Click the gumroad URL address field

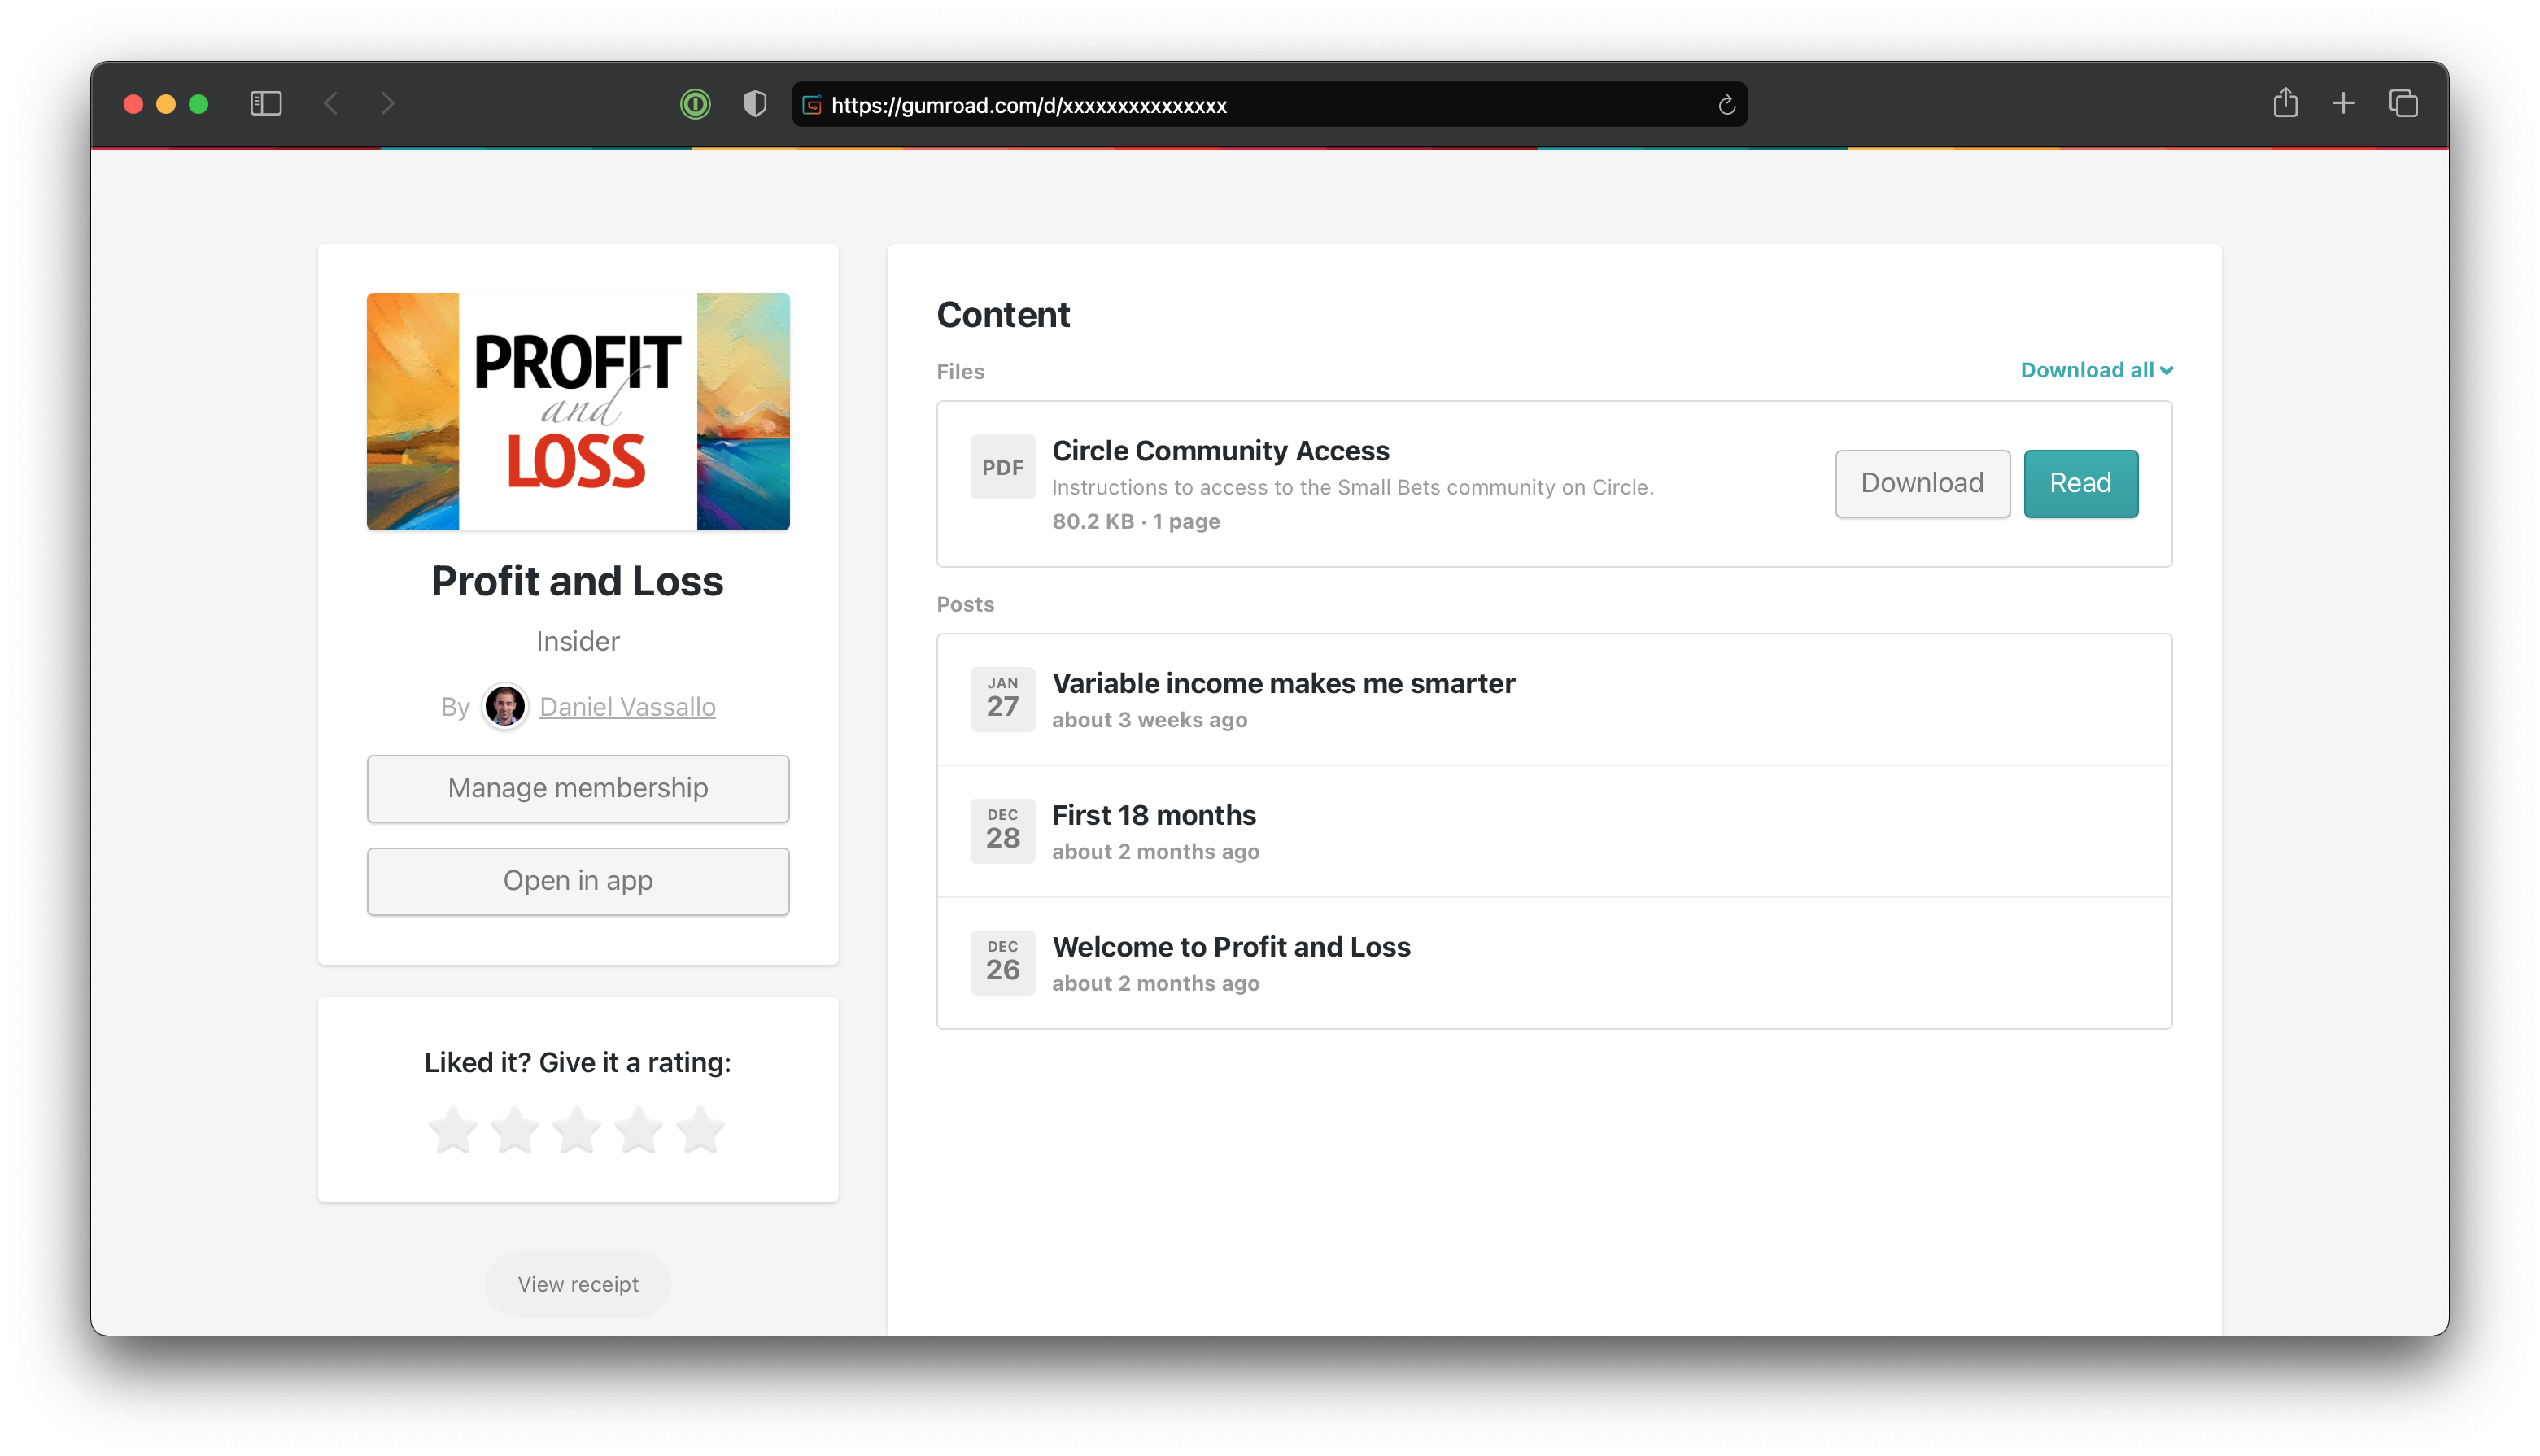[x=1260, y=105]
